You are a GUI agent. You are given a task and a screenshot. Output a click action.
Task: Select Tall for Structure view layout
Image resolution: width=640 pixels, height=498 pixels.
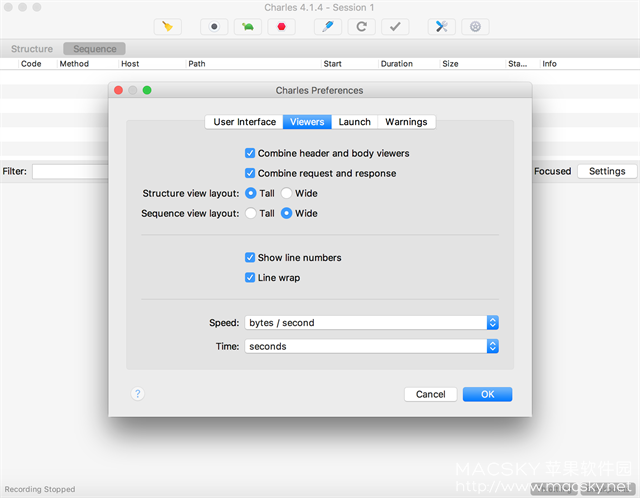251,193
